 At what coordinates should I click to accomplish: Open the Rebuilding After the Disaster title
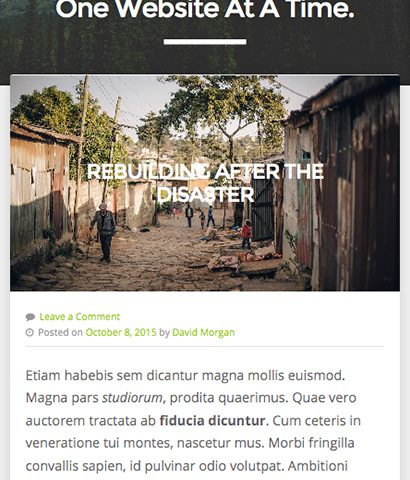tap(205, 183)
